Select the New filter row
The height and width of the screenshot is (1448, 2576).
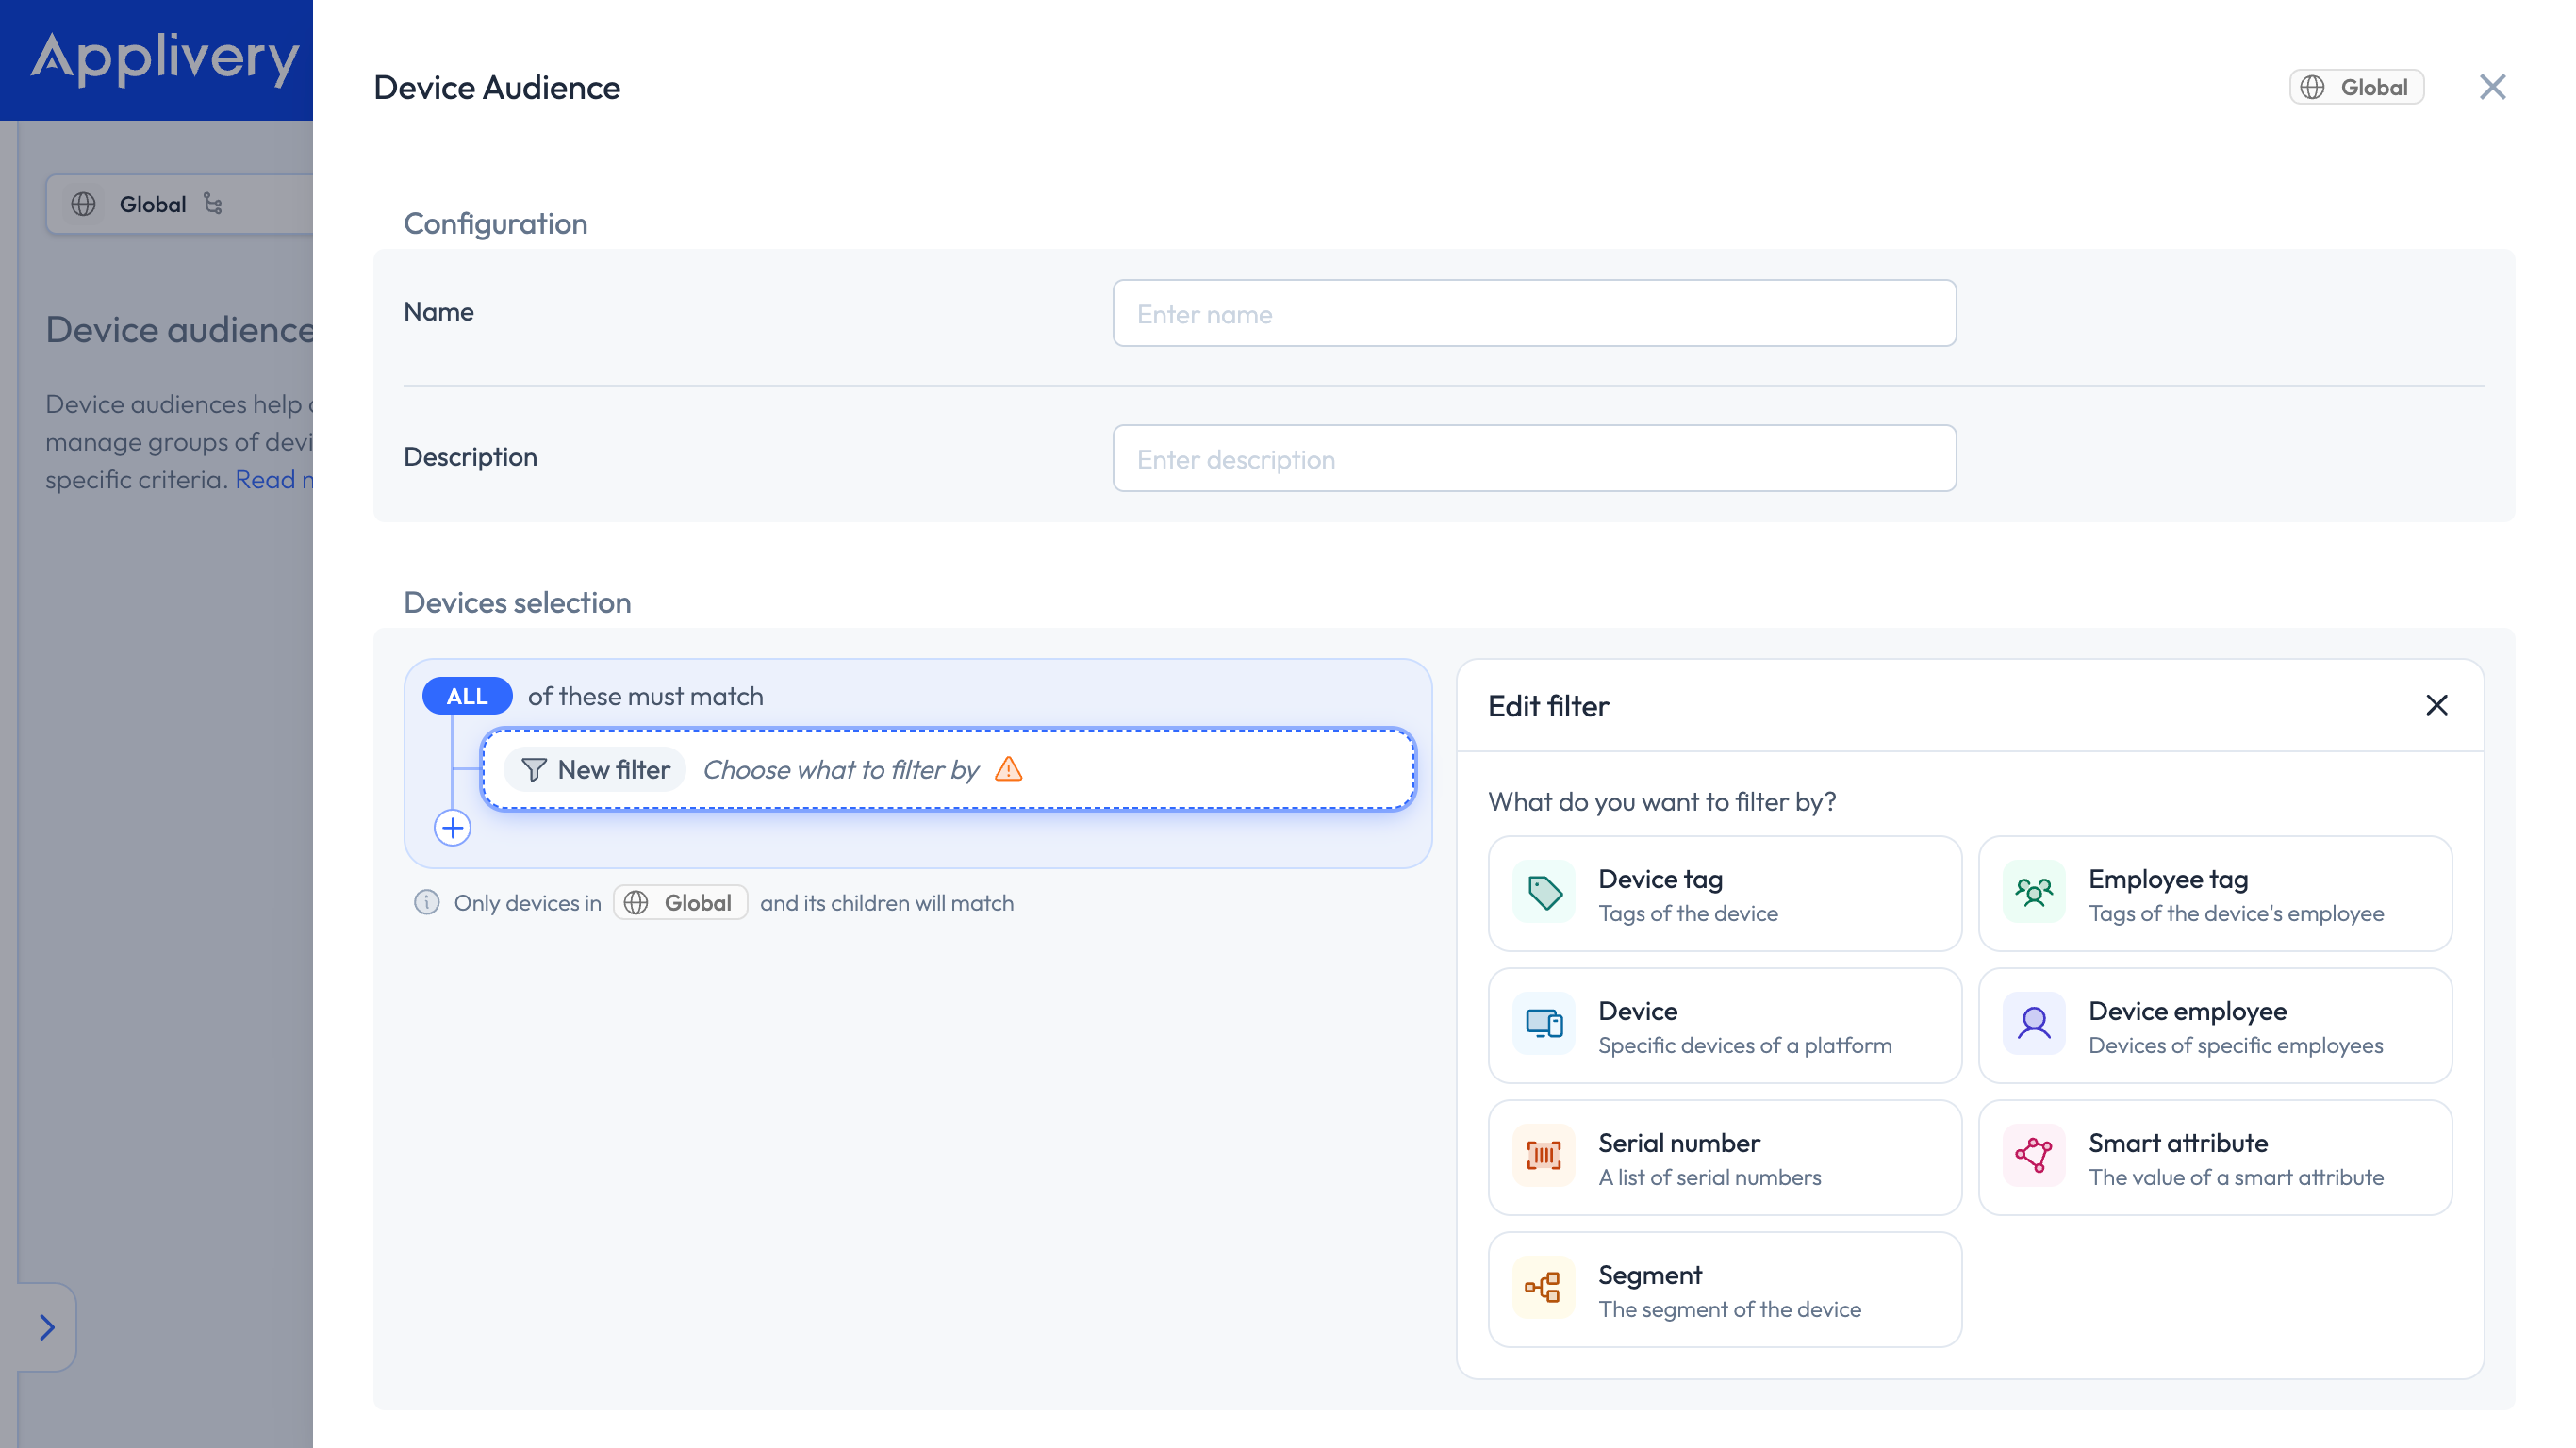coord(948,769)
